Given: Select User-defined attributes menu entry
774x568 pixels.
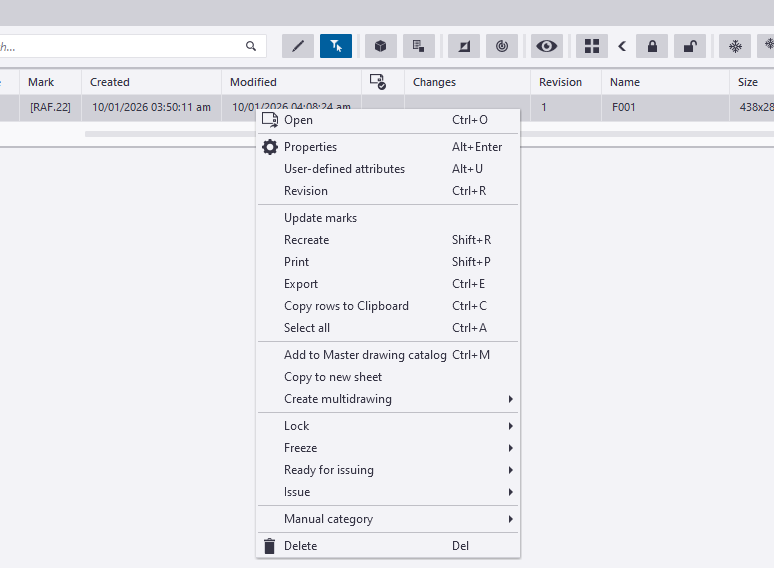Looking at the screenshot, I should pos(388,169).
